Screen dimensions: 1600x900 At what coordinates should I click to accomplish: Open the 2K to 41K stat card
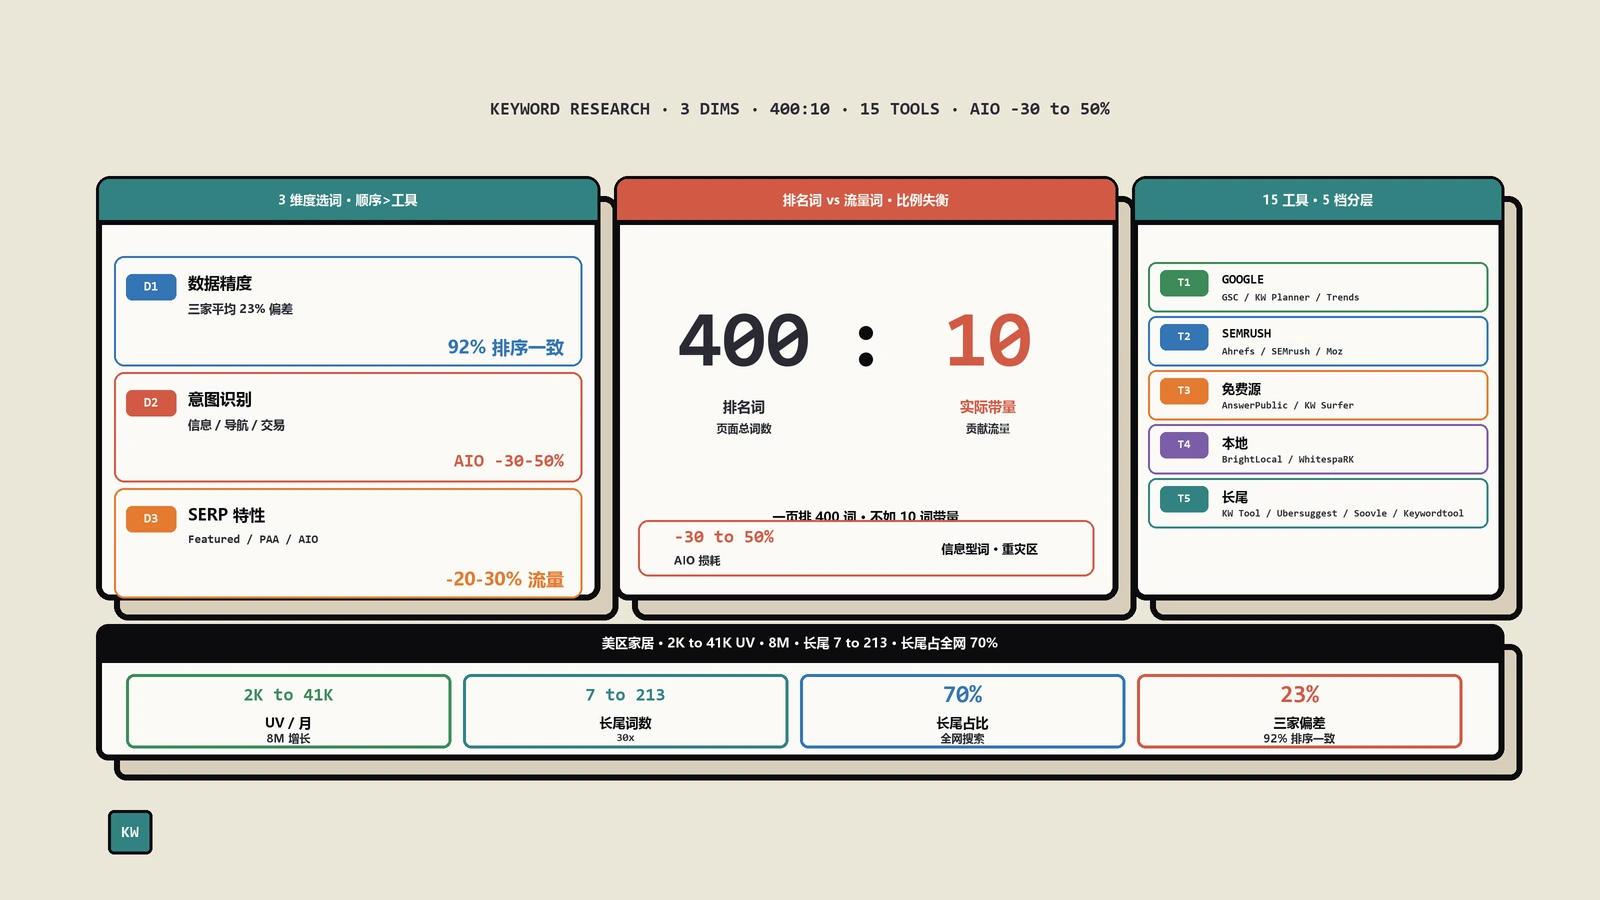pyautogui.click(x=289, y=711)
